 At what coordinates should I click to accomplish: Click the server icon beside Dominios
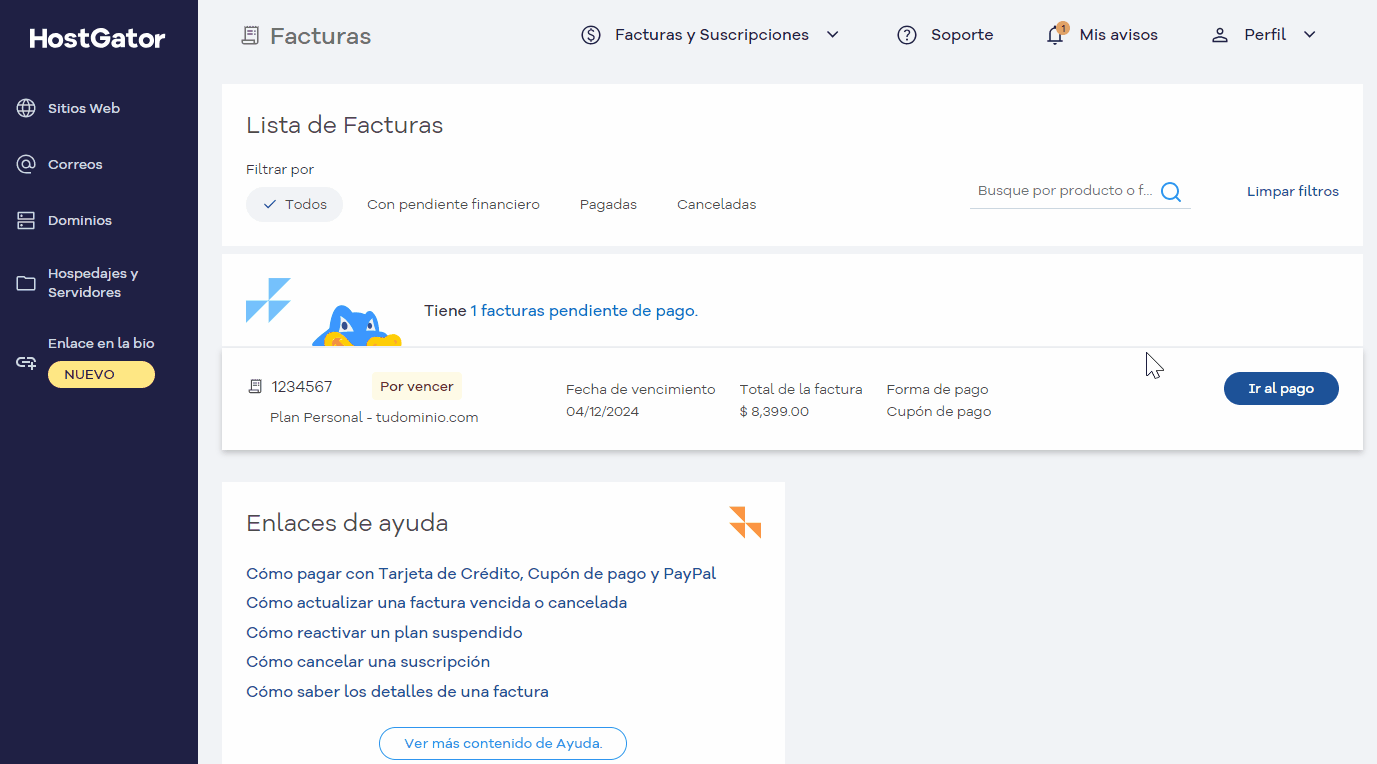[26, 220]
